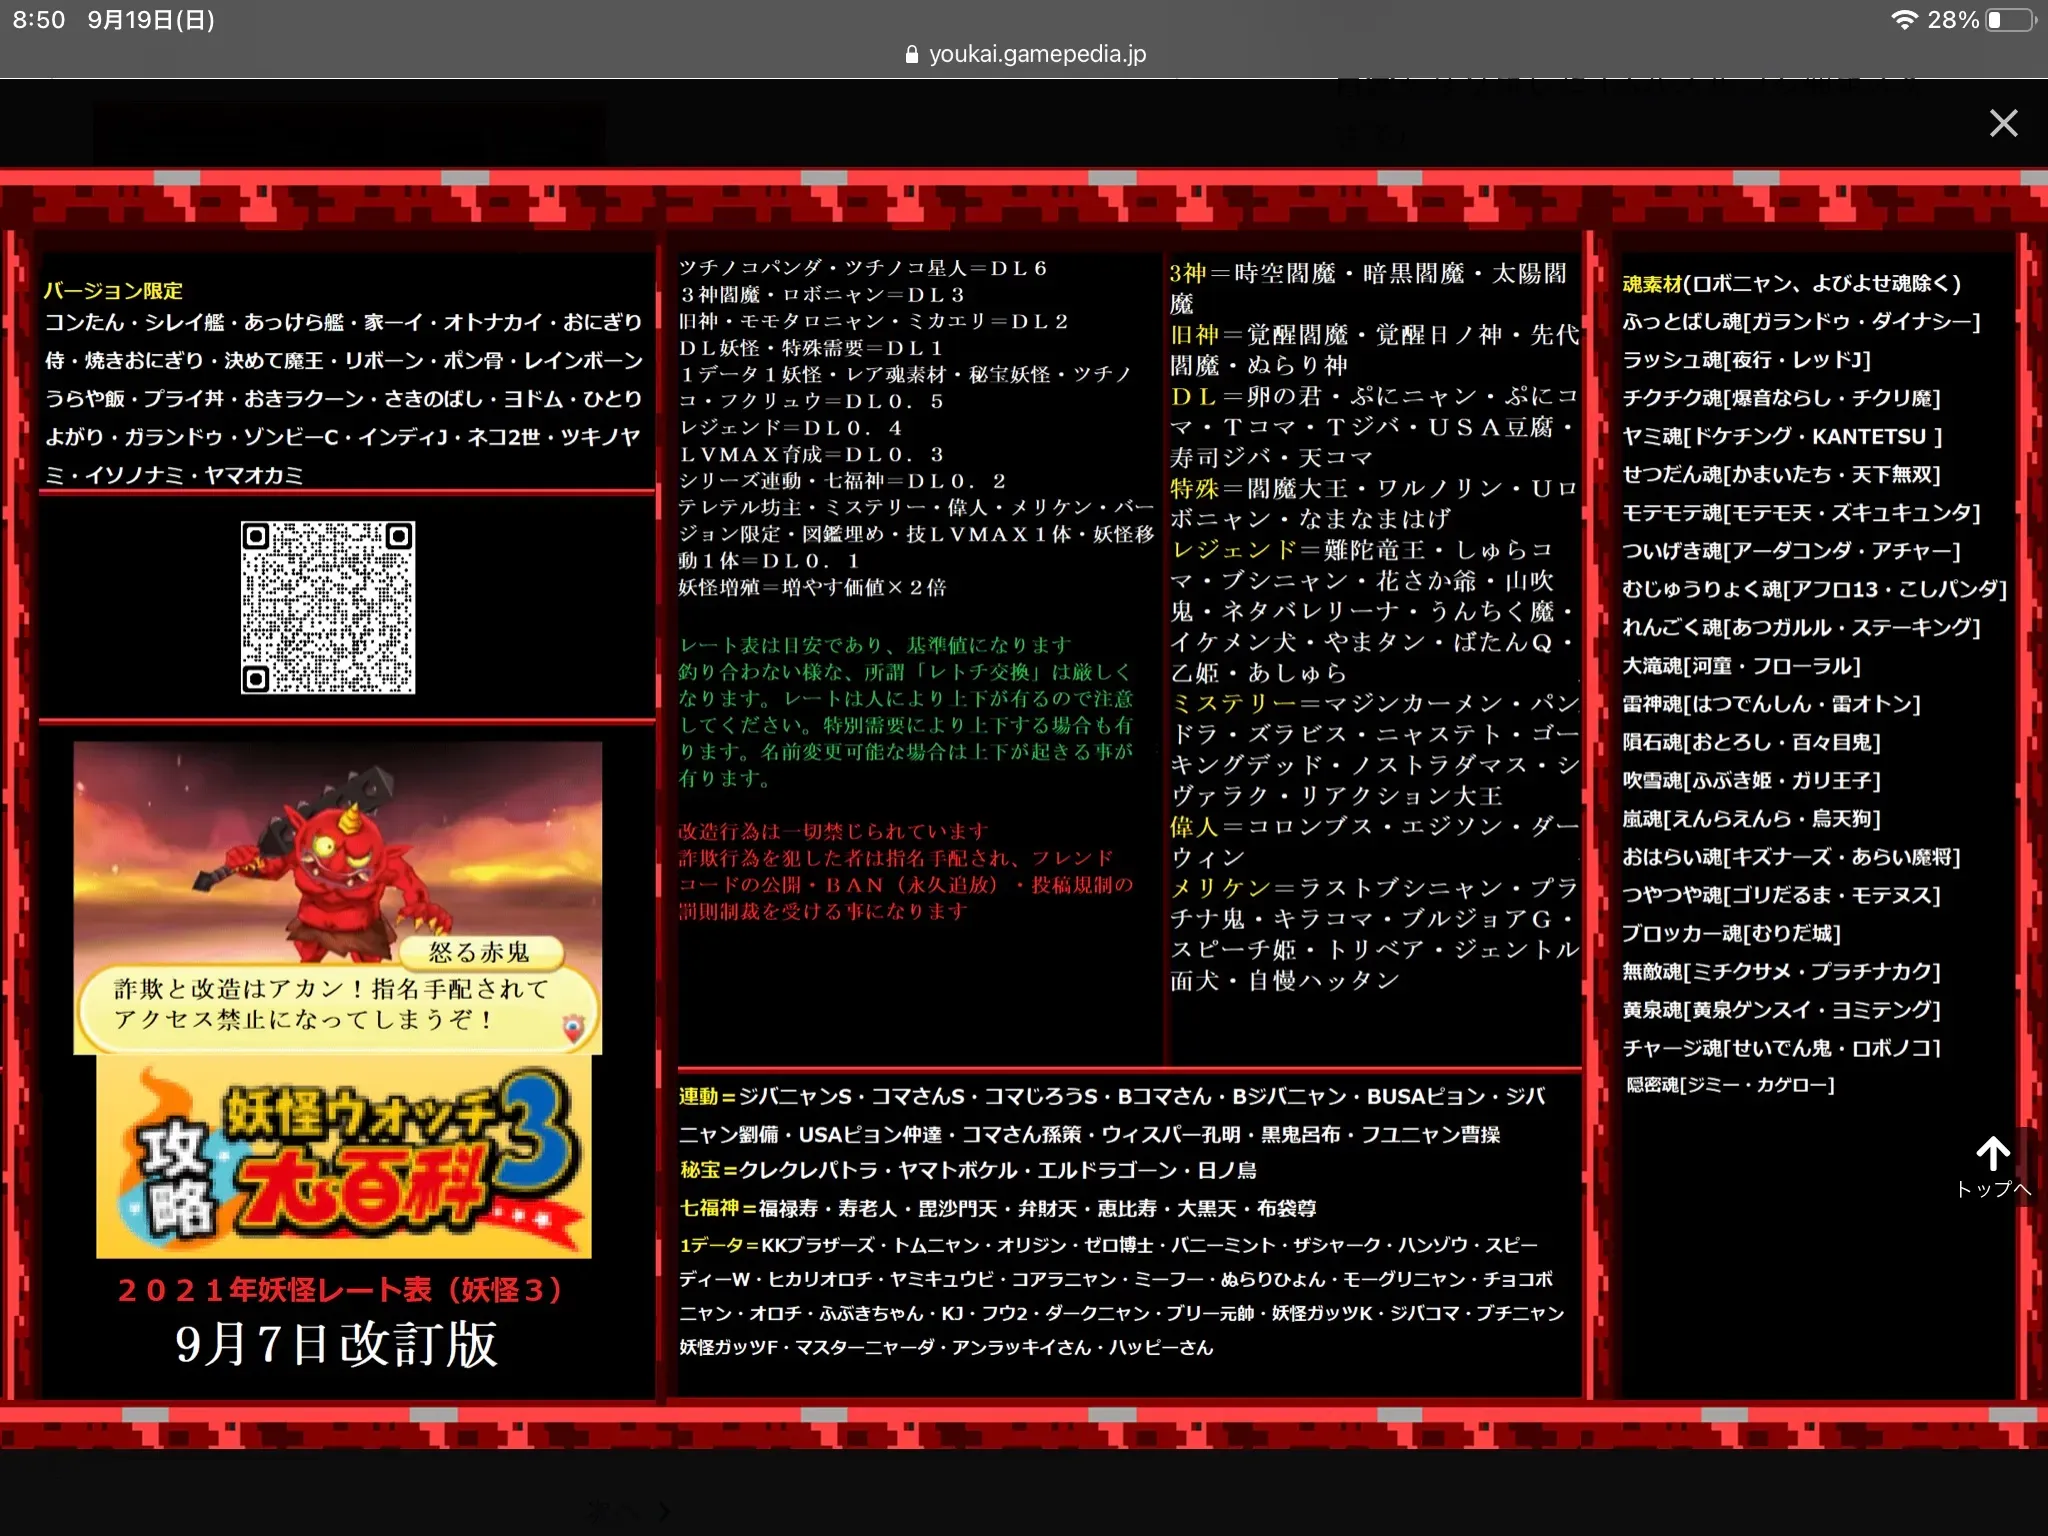Tap the 特殊 yellow label

1194,488
